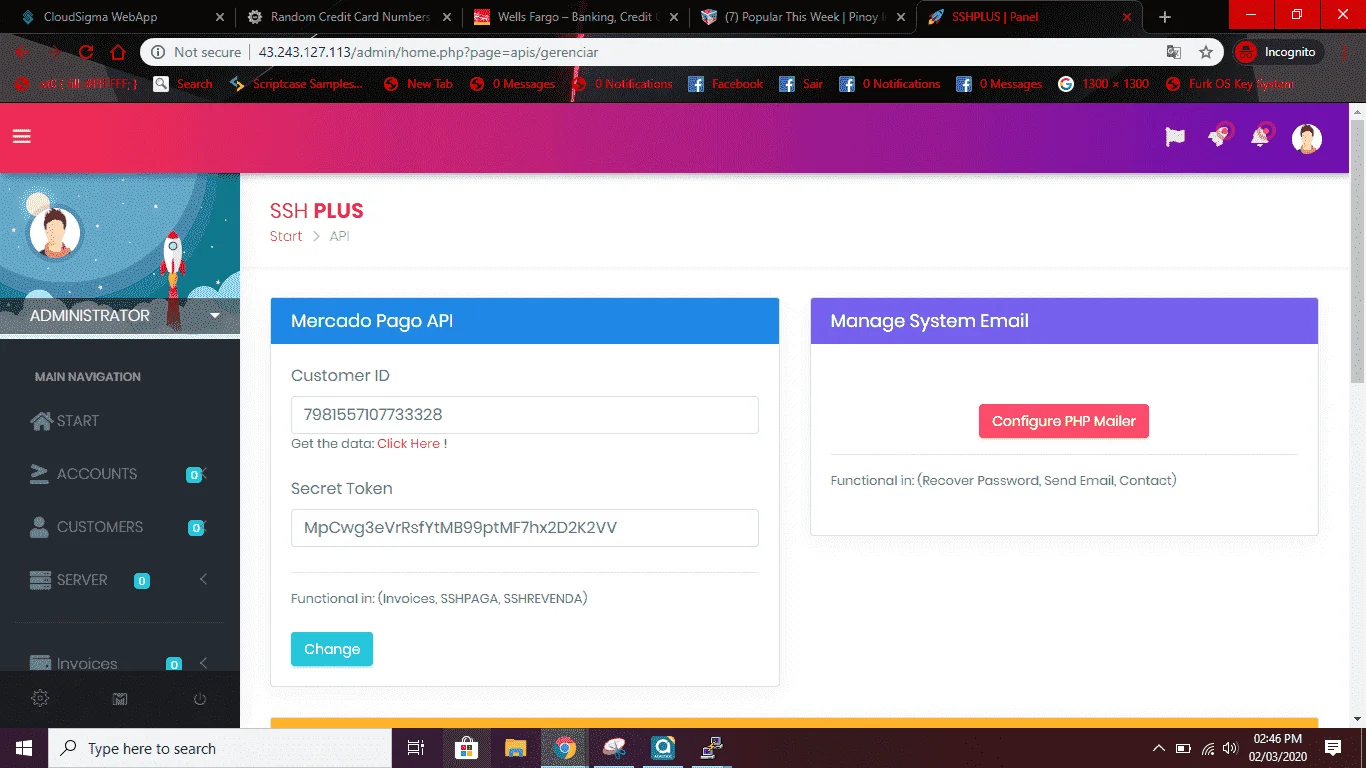
Task: Click the Start breadcrumb link
Action: pos(286,237)
